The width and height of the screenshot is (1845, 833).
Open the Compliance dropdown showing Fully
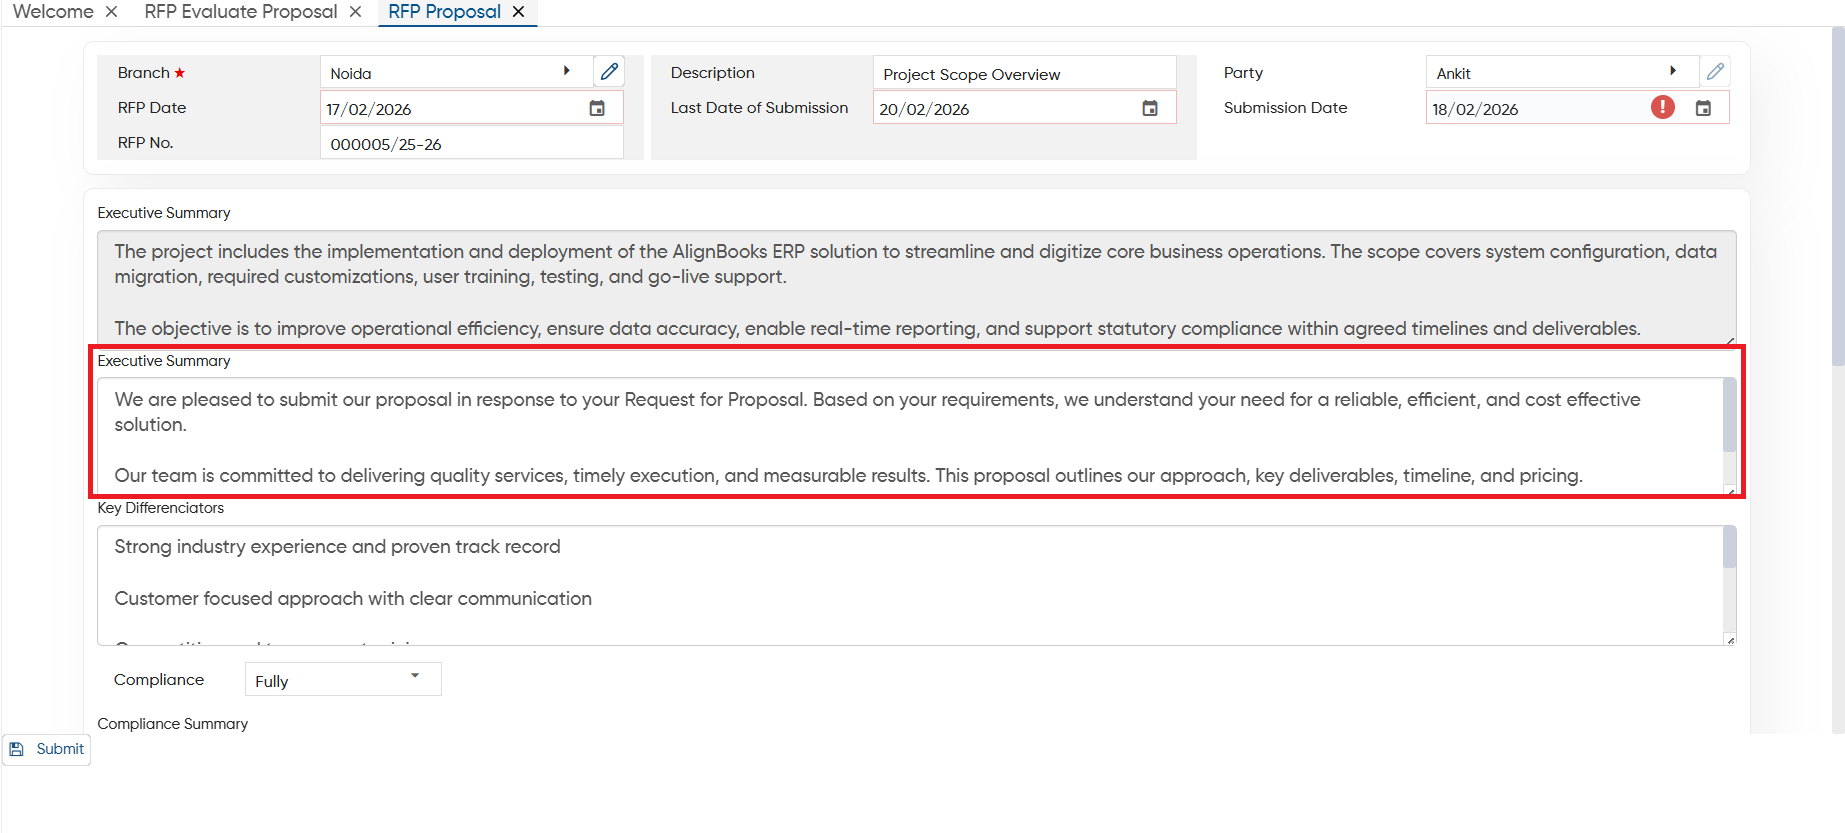click(343, 679)
